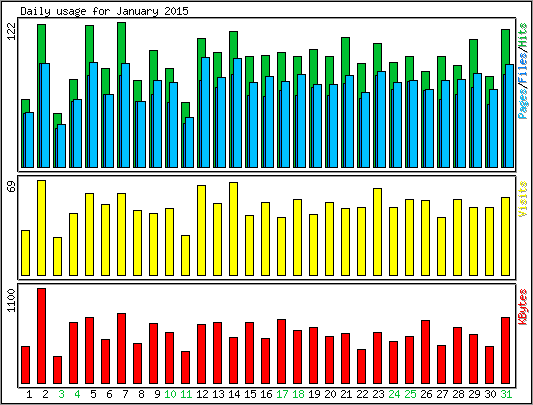
Task: Click the yellow Visits bar for day 23
Action: point(377,232)
